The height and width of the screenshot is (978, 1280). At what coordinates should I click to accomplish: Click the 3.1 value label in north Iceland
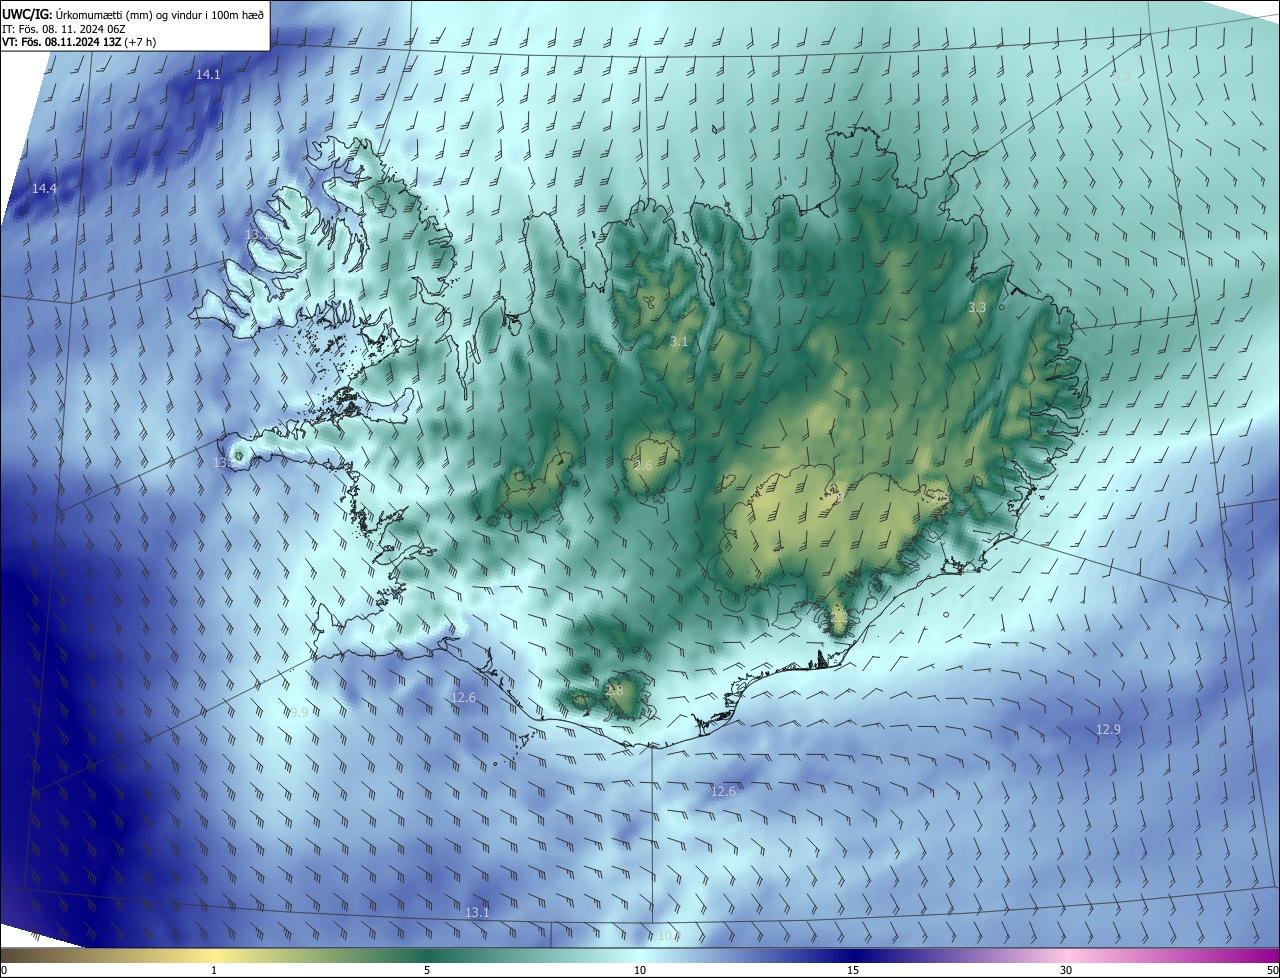(x=679, y=342)
